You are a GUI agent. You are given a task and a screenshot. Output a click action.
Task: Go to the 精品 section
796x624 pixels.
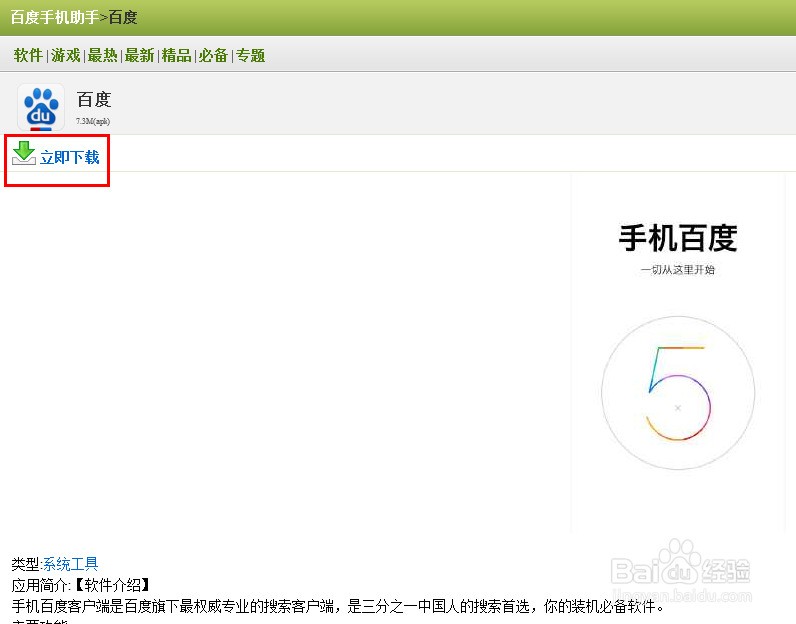176,55
